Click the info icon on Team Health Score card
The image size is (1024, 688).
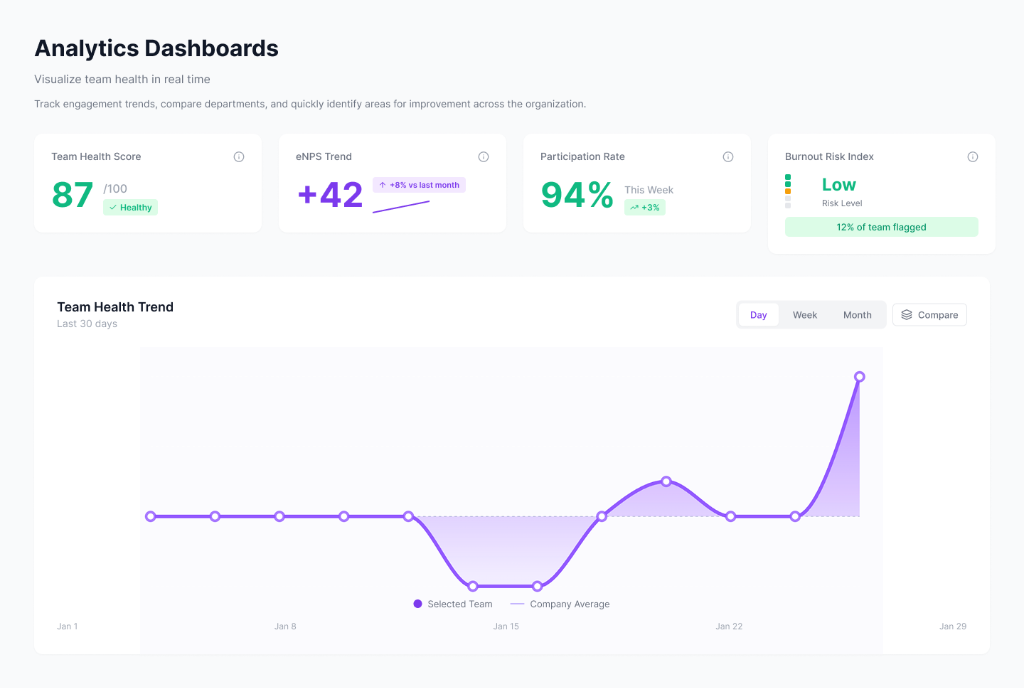238,156
